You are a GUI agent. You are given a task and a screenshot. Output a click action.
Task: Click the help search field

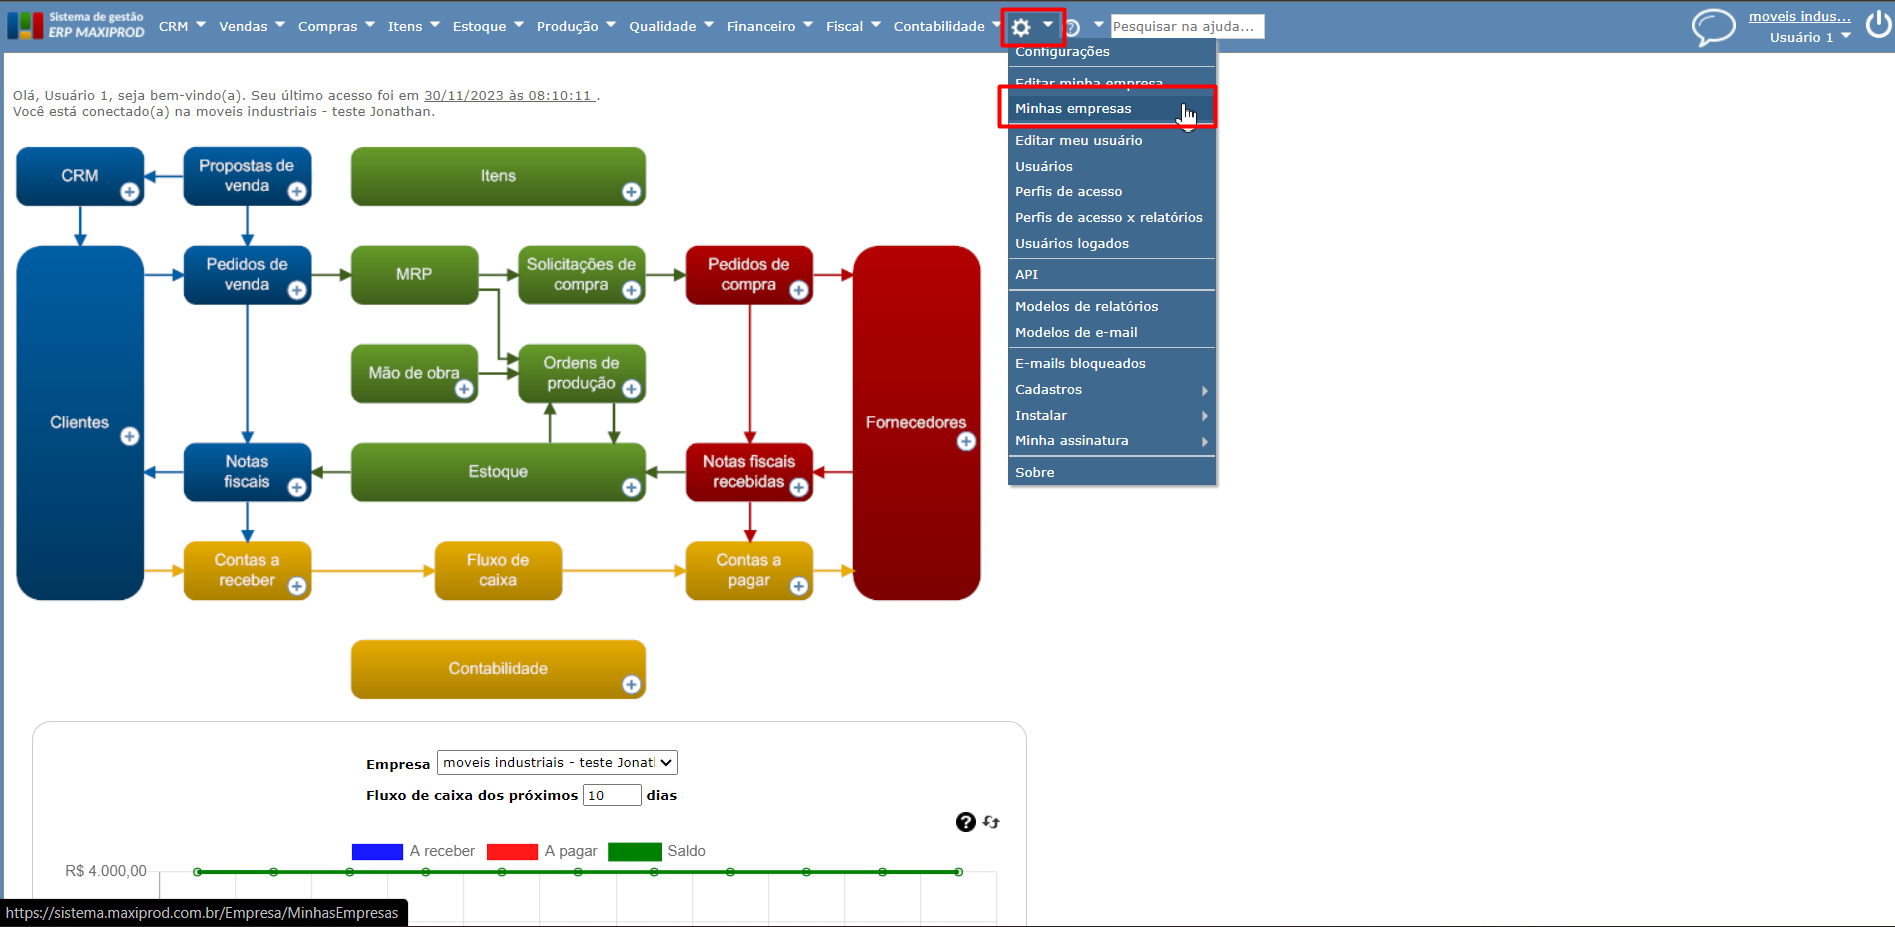(1187, 26)
